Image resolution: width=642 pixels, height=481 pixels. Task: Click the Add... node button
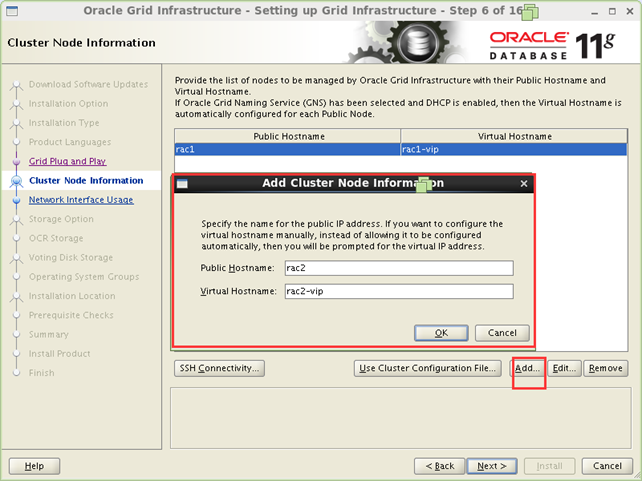coord(527,368)
